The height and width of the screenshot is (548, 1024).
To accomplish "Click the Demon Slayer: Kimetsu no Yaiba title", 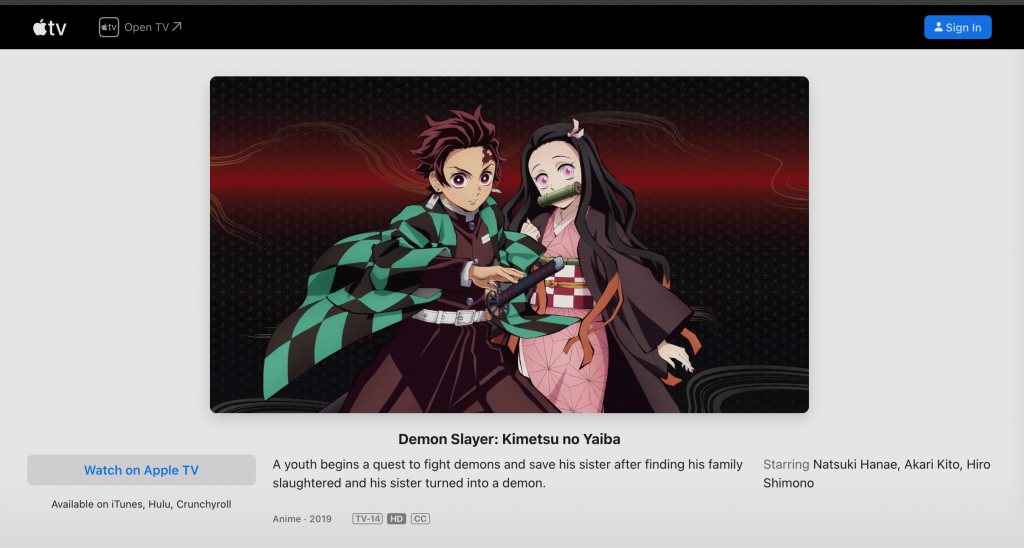I will 509,439.
